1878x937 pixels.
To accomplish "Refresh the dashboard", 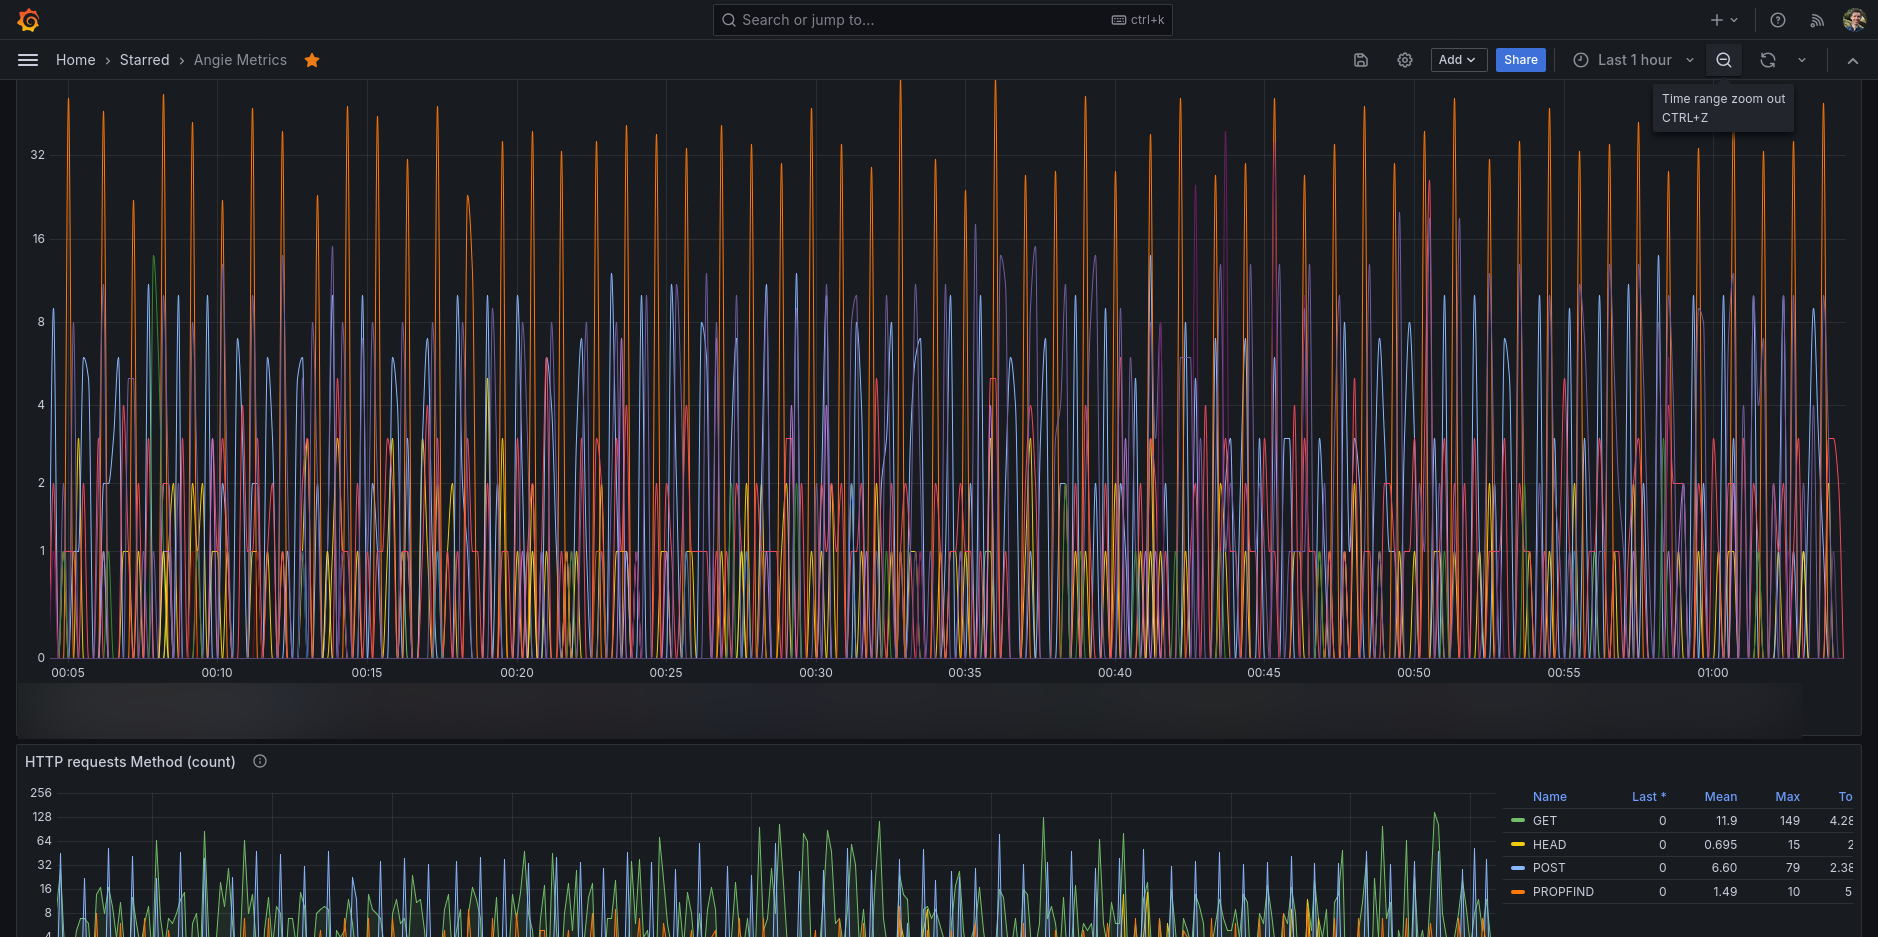I will pyautogui.click(x=1768, y=60).
